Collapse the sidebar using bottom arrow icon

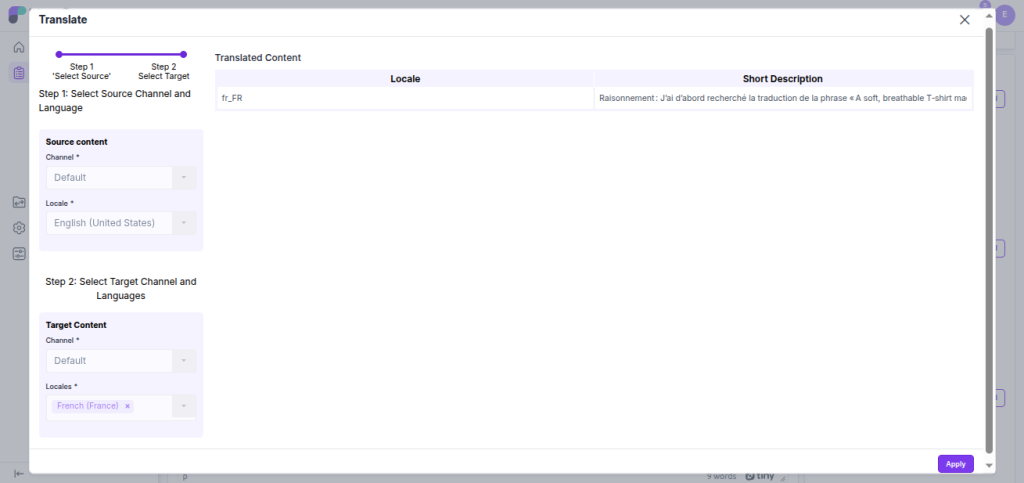coord(18,473)
